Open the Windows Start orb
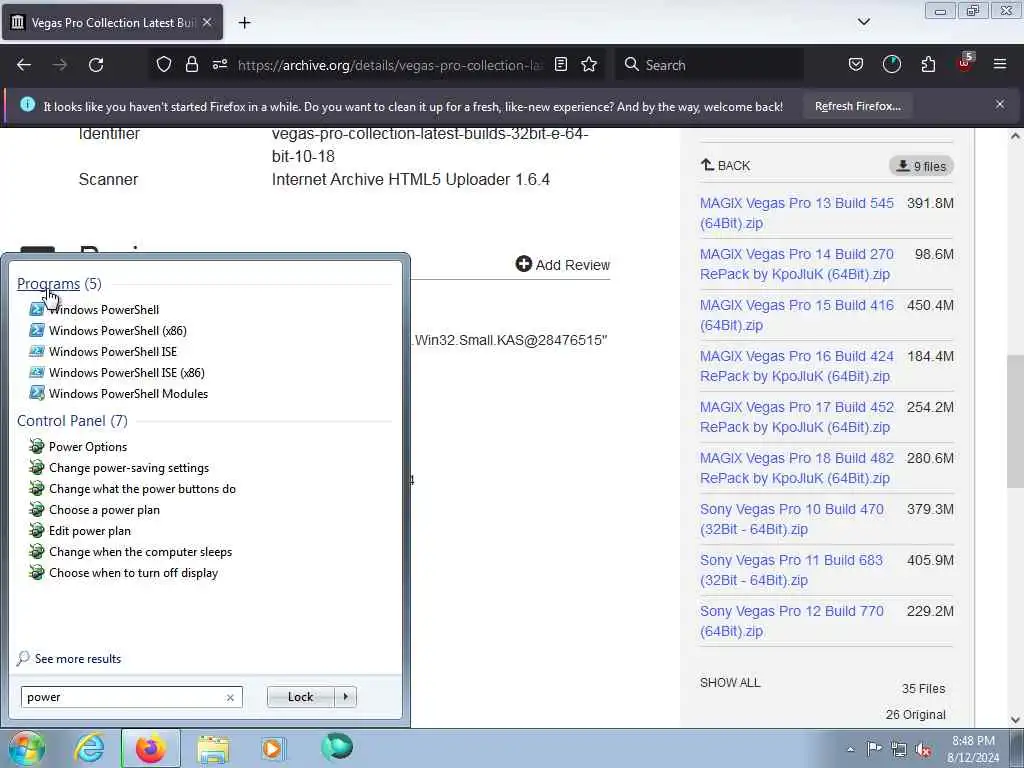This screenshot has height=768, width=1024. 27,748
